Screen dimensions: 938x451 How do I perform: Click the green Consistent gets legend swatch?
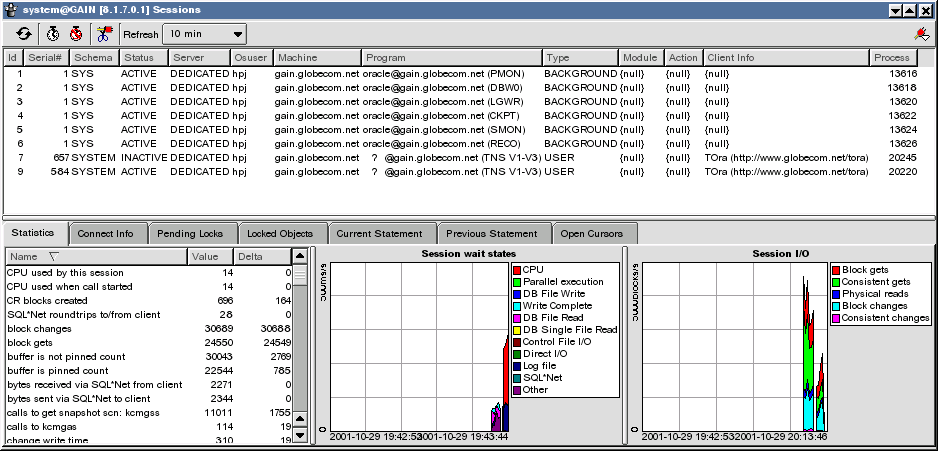[x=835, y=282]
